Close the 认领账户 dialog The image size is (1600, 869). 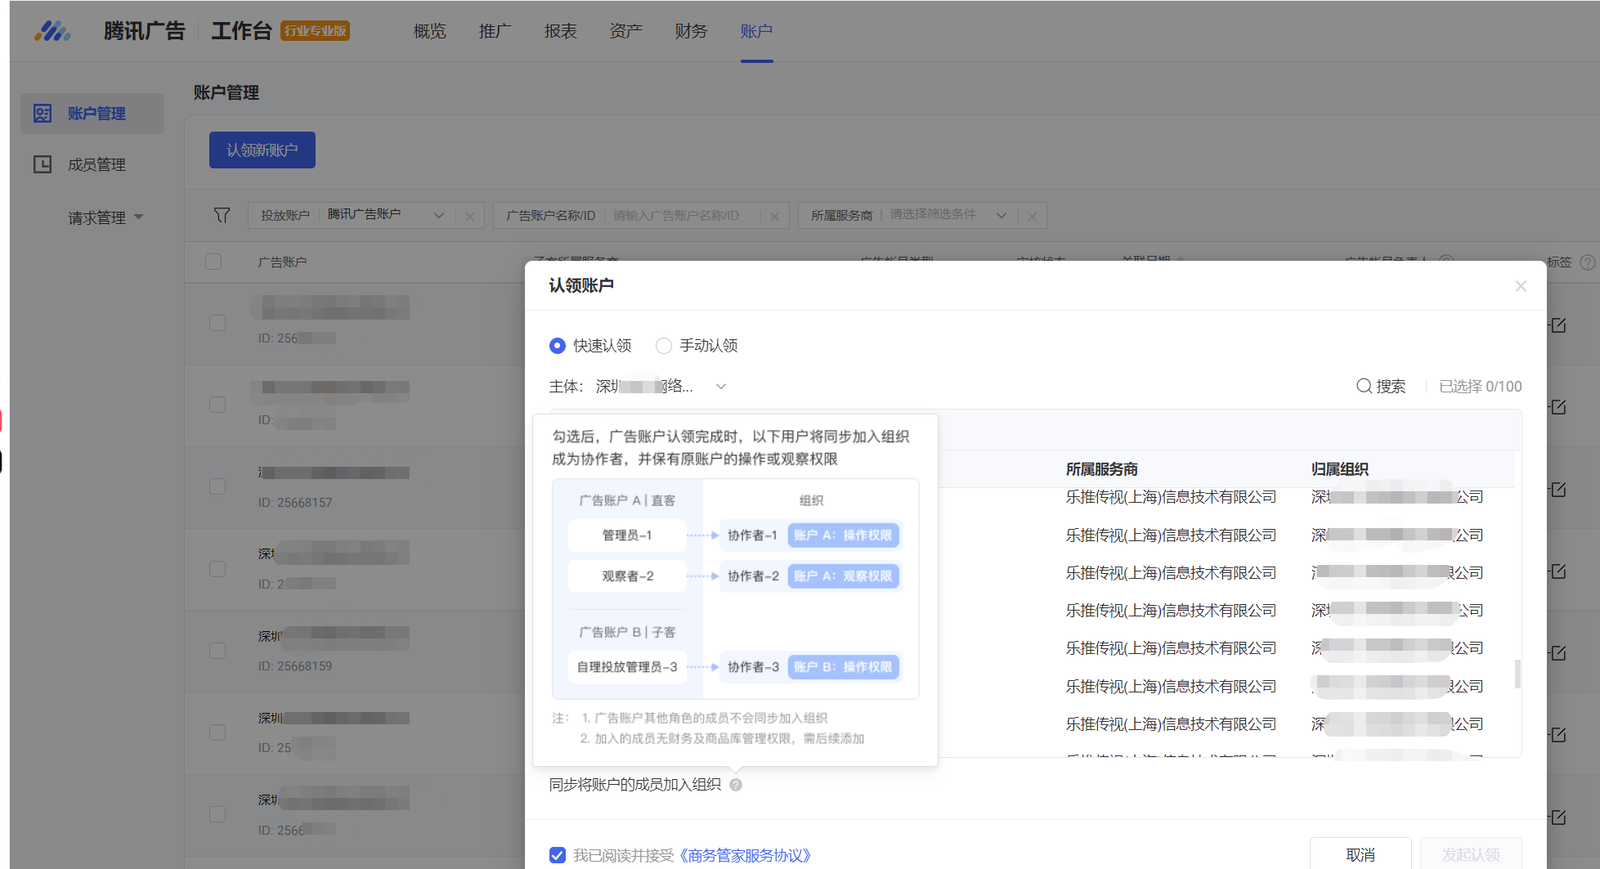pos(1521,286)
